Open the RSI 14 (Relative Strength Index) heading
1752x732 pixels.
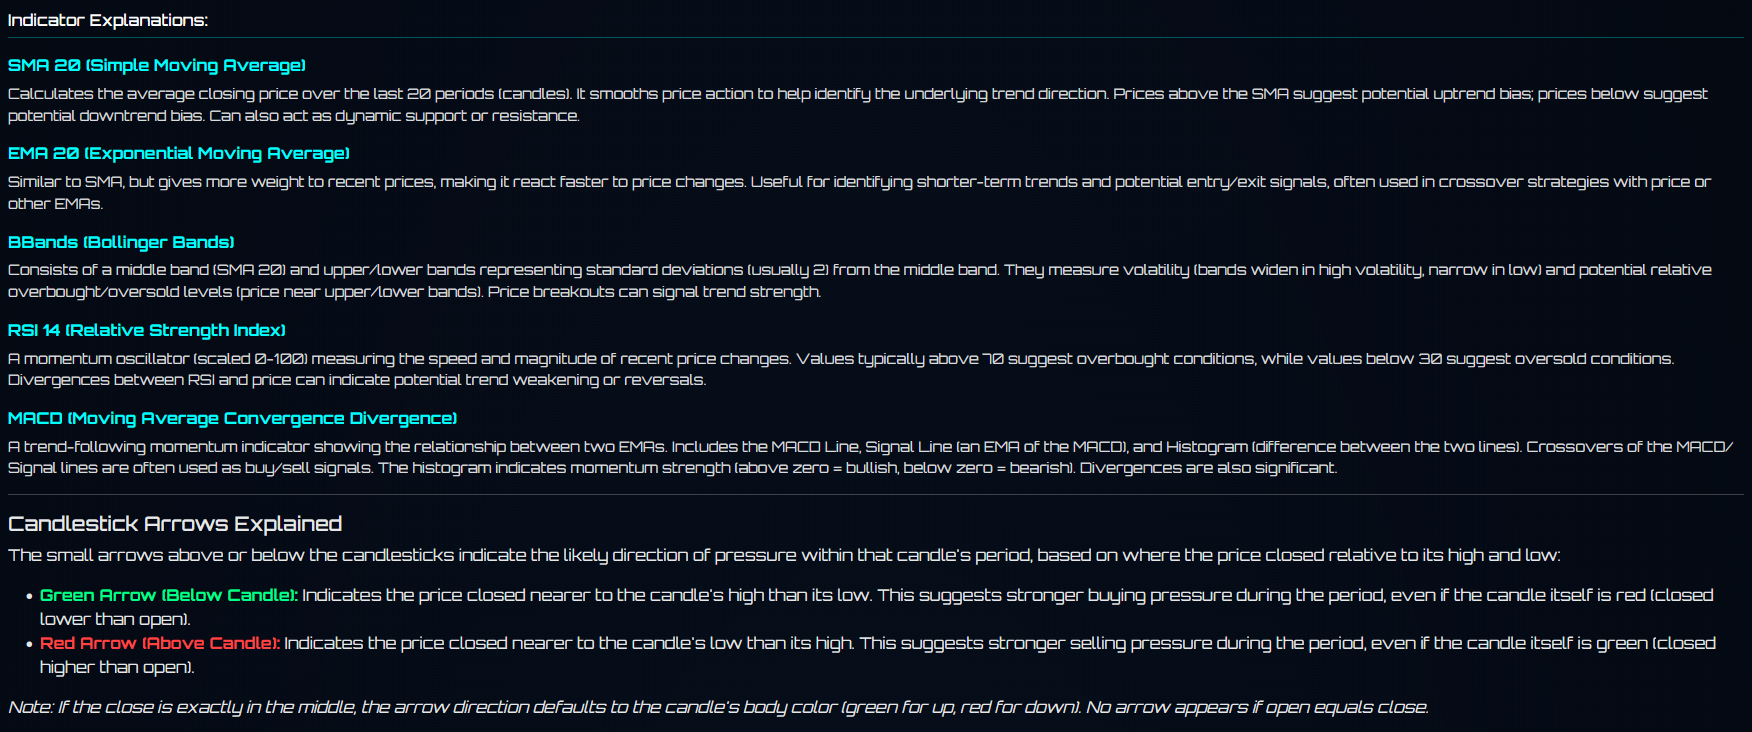(147, 330)
